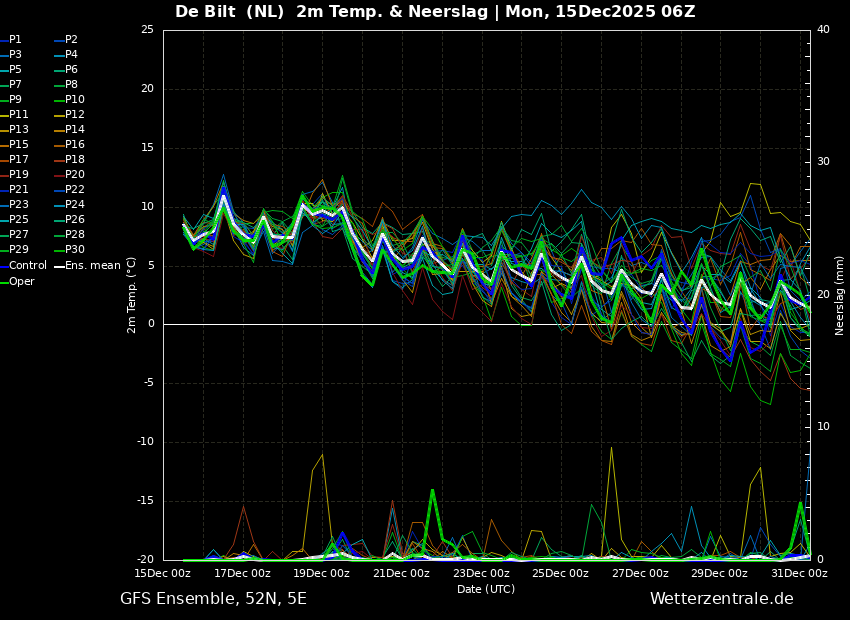Screen dimensions: 850x620
Task: Select the P15 legend entry
Action: click(x=19, y=145)
